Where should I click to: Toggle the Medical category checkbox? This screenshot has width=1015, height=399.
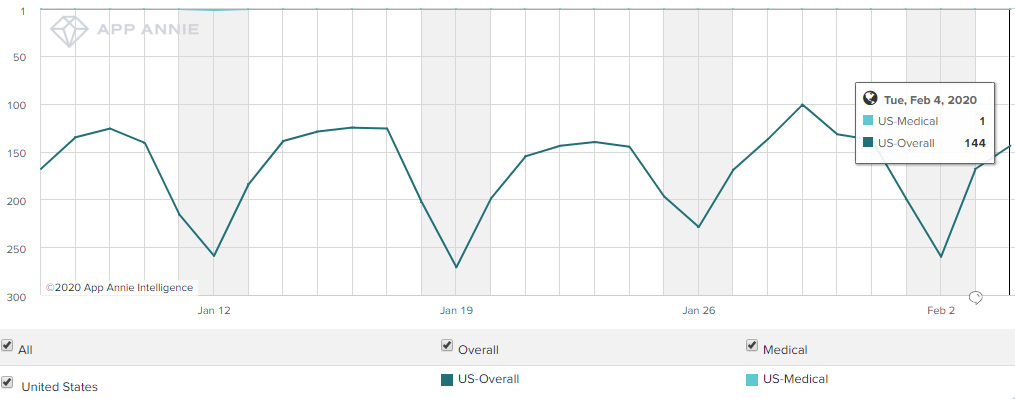point(752,345)
